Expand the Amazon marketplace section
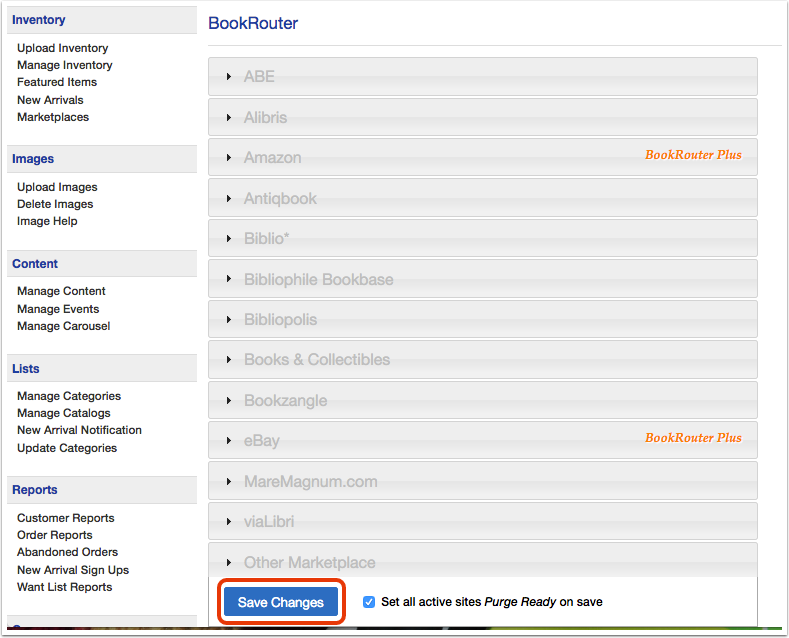789x638 pixels. pyautogui.click(x=483, y=157)
